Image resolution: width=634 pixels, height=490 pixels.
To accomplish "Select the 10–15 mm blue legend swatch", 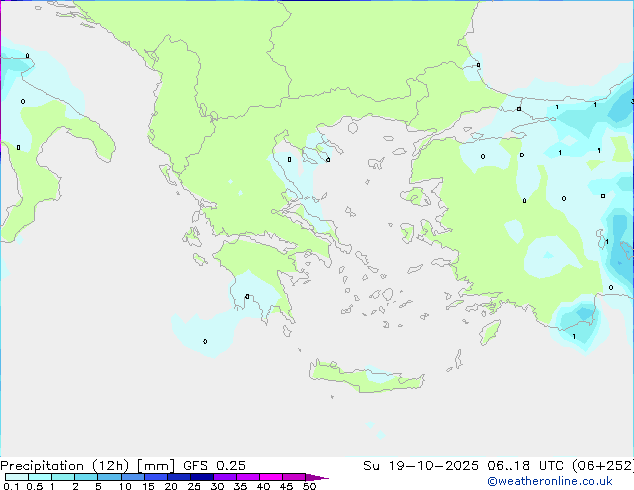I will point(133,477).
